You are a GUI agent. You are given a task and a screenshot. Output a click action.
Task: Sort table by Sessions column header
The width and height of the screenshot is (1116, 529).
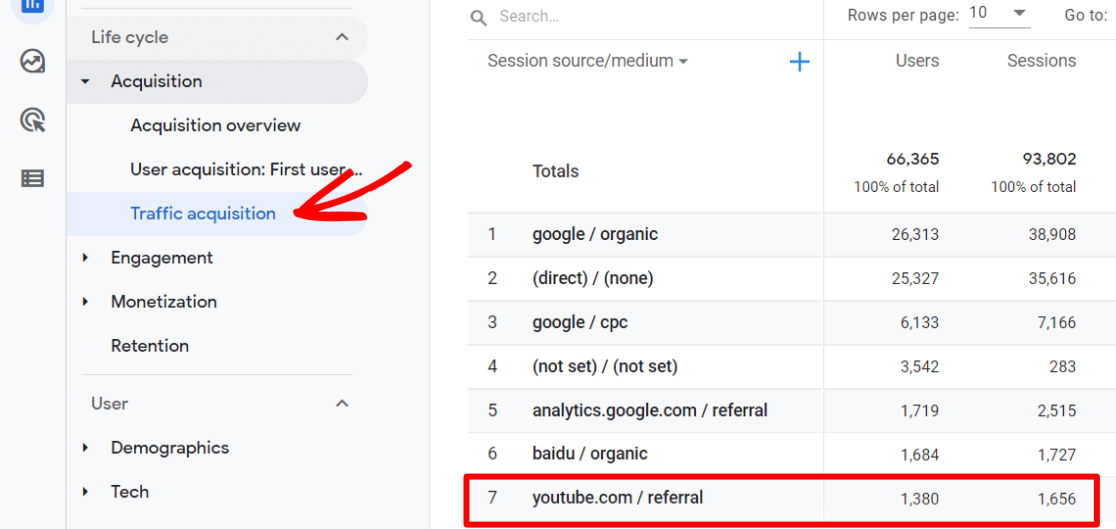1041,61
